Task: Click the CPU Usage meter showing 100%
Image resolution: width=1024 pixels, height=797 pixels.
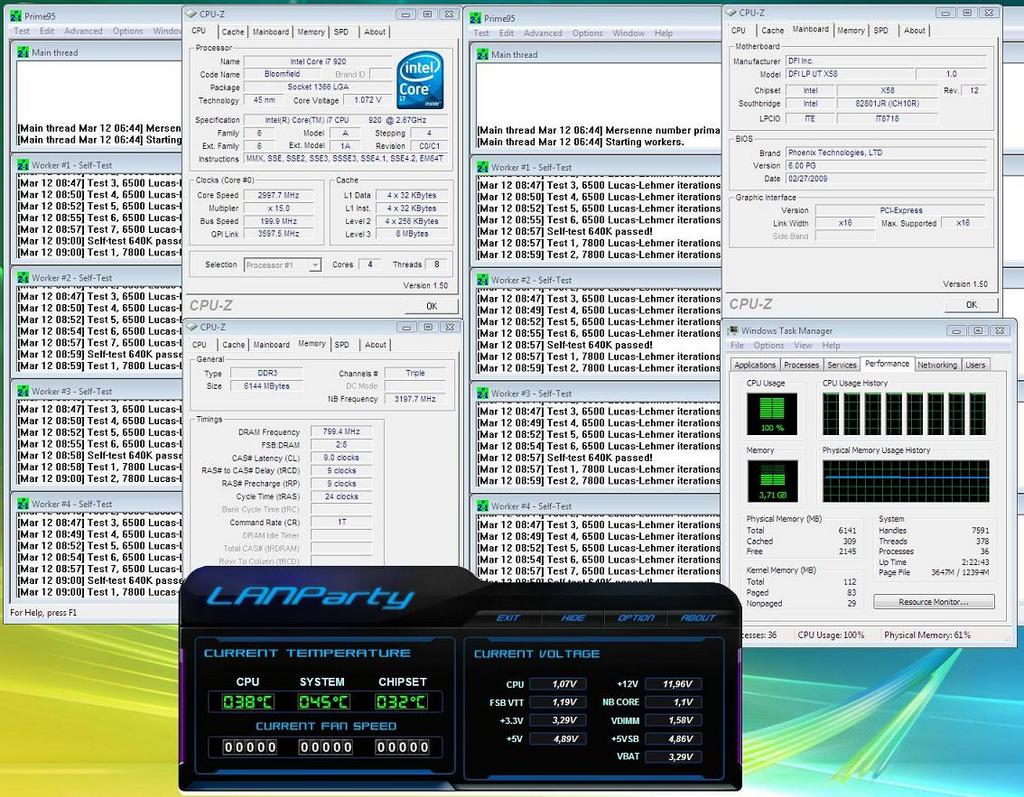Action: (772, 413)
